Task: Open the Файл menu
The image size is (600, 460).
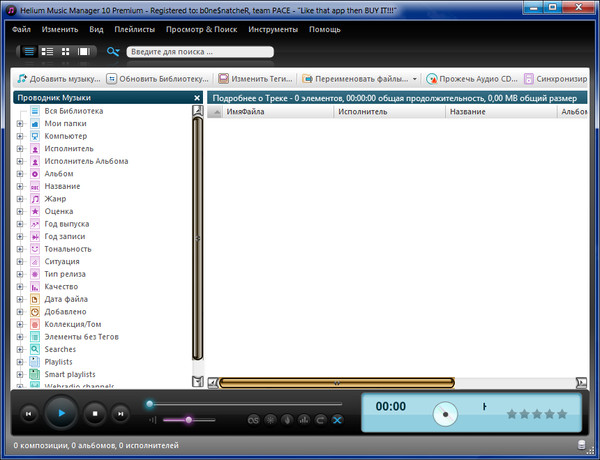Action: [21, 29]
